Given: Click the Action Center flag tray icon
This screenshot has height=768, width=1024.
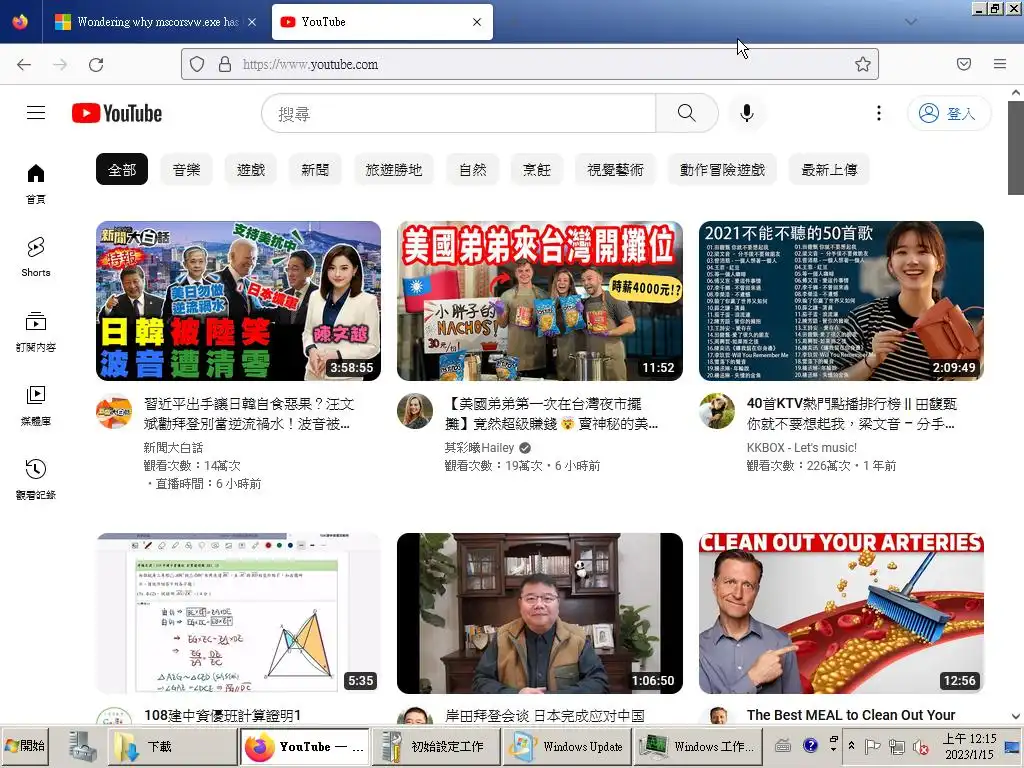Looking at the screenshot, I should [x=872, y=746].
